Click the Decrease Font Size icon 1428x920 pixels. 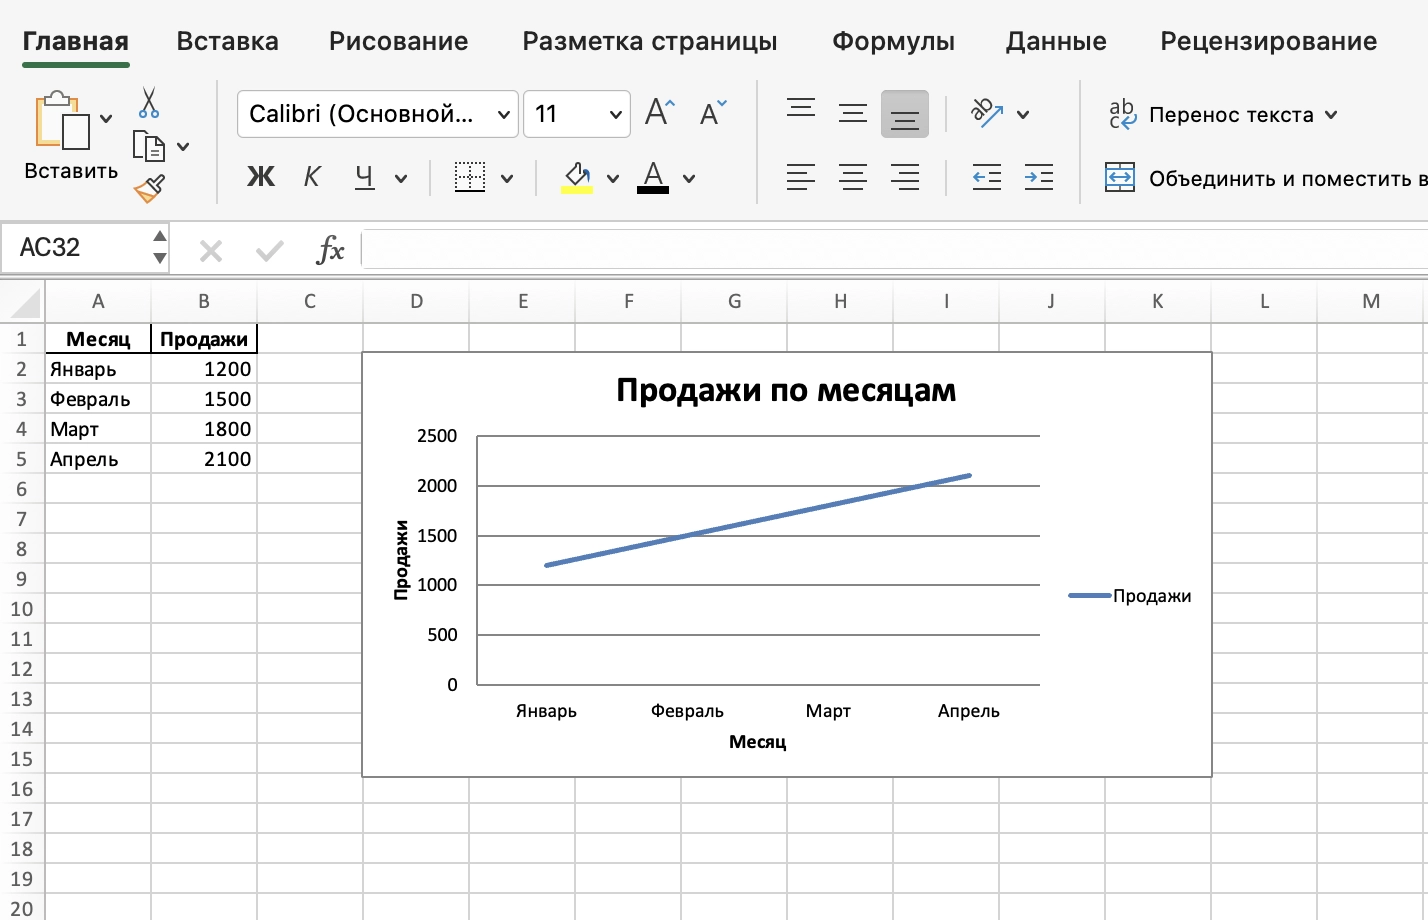[x=713, y=113]
